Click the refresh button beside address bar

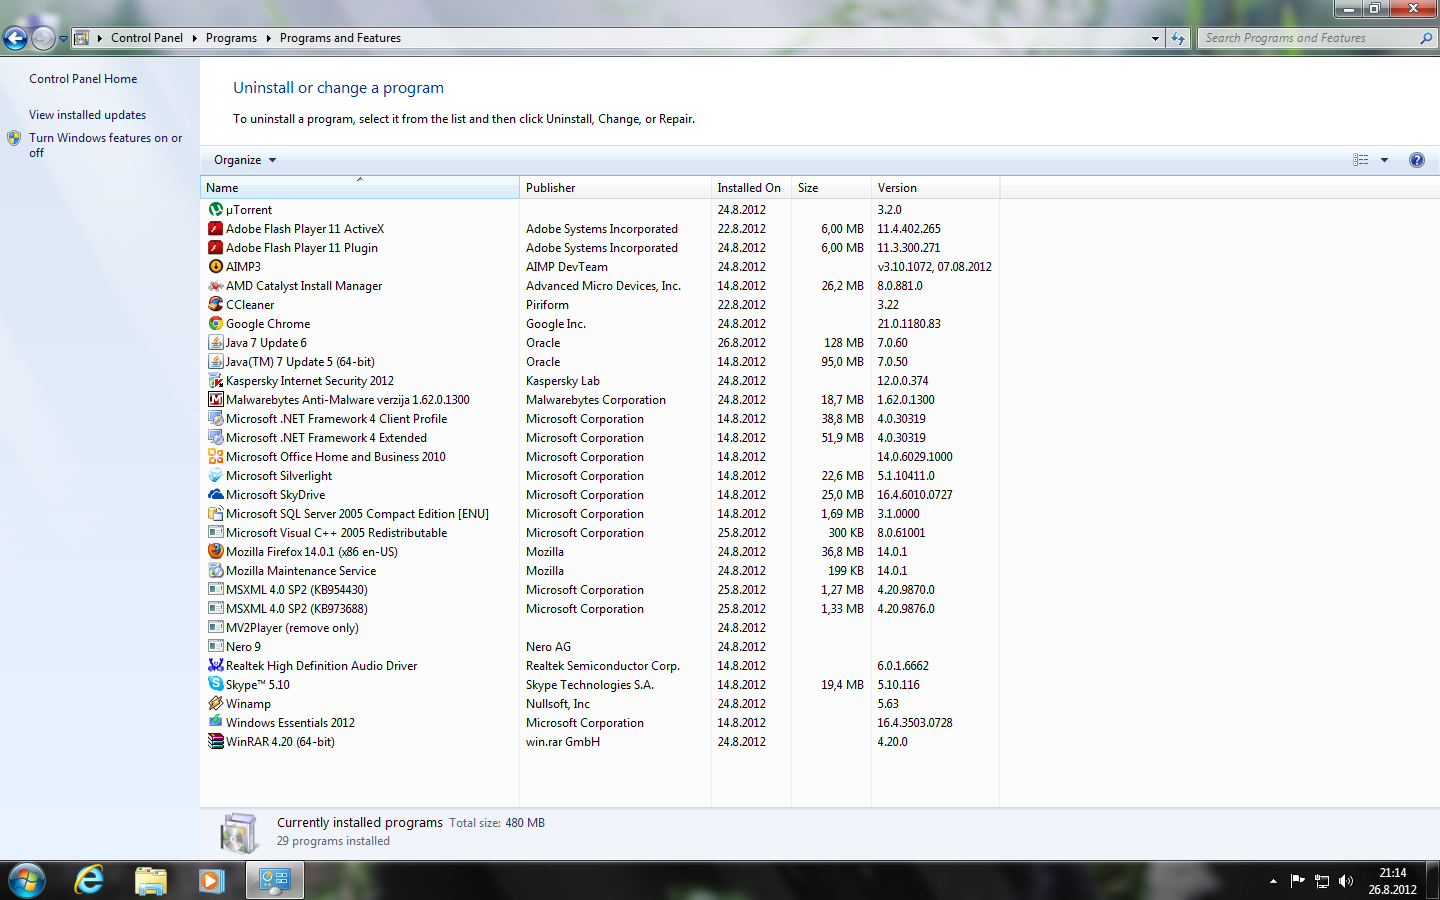(x=1178, y=38)
